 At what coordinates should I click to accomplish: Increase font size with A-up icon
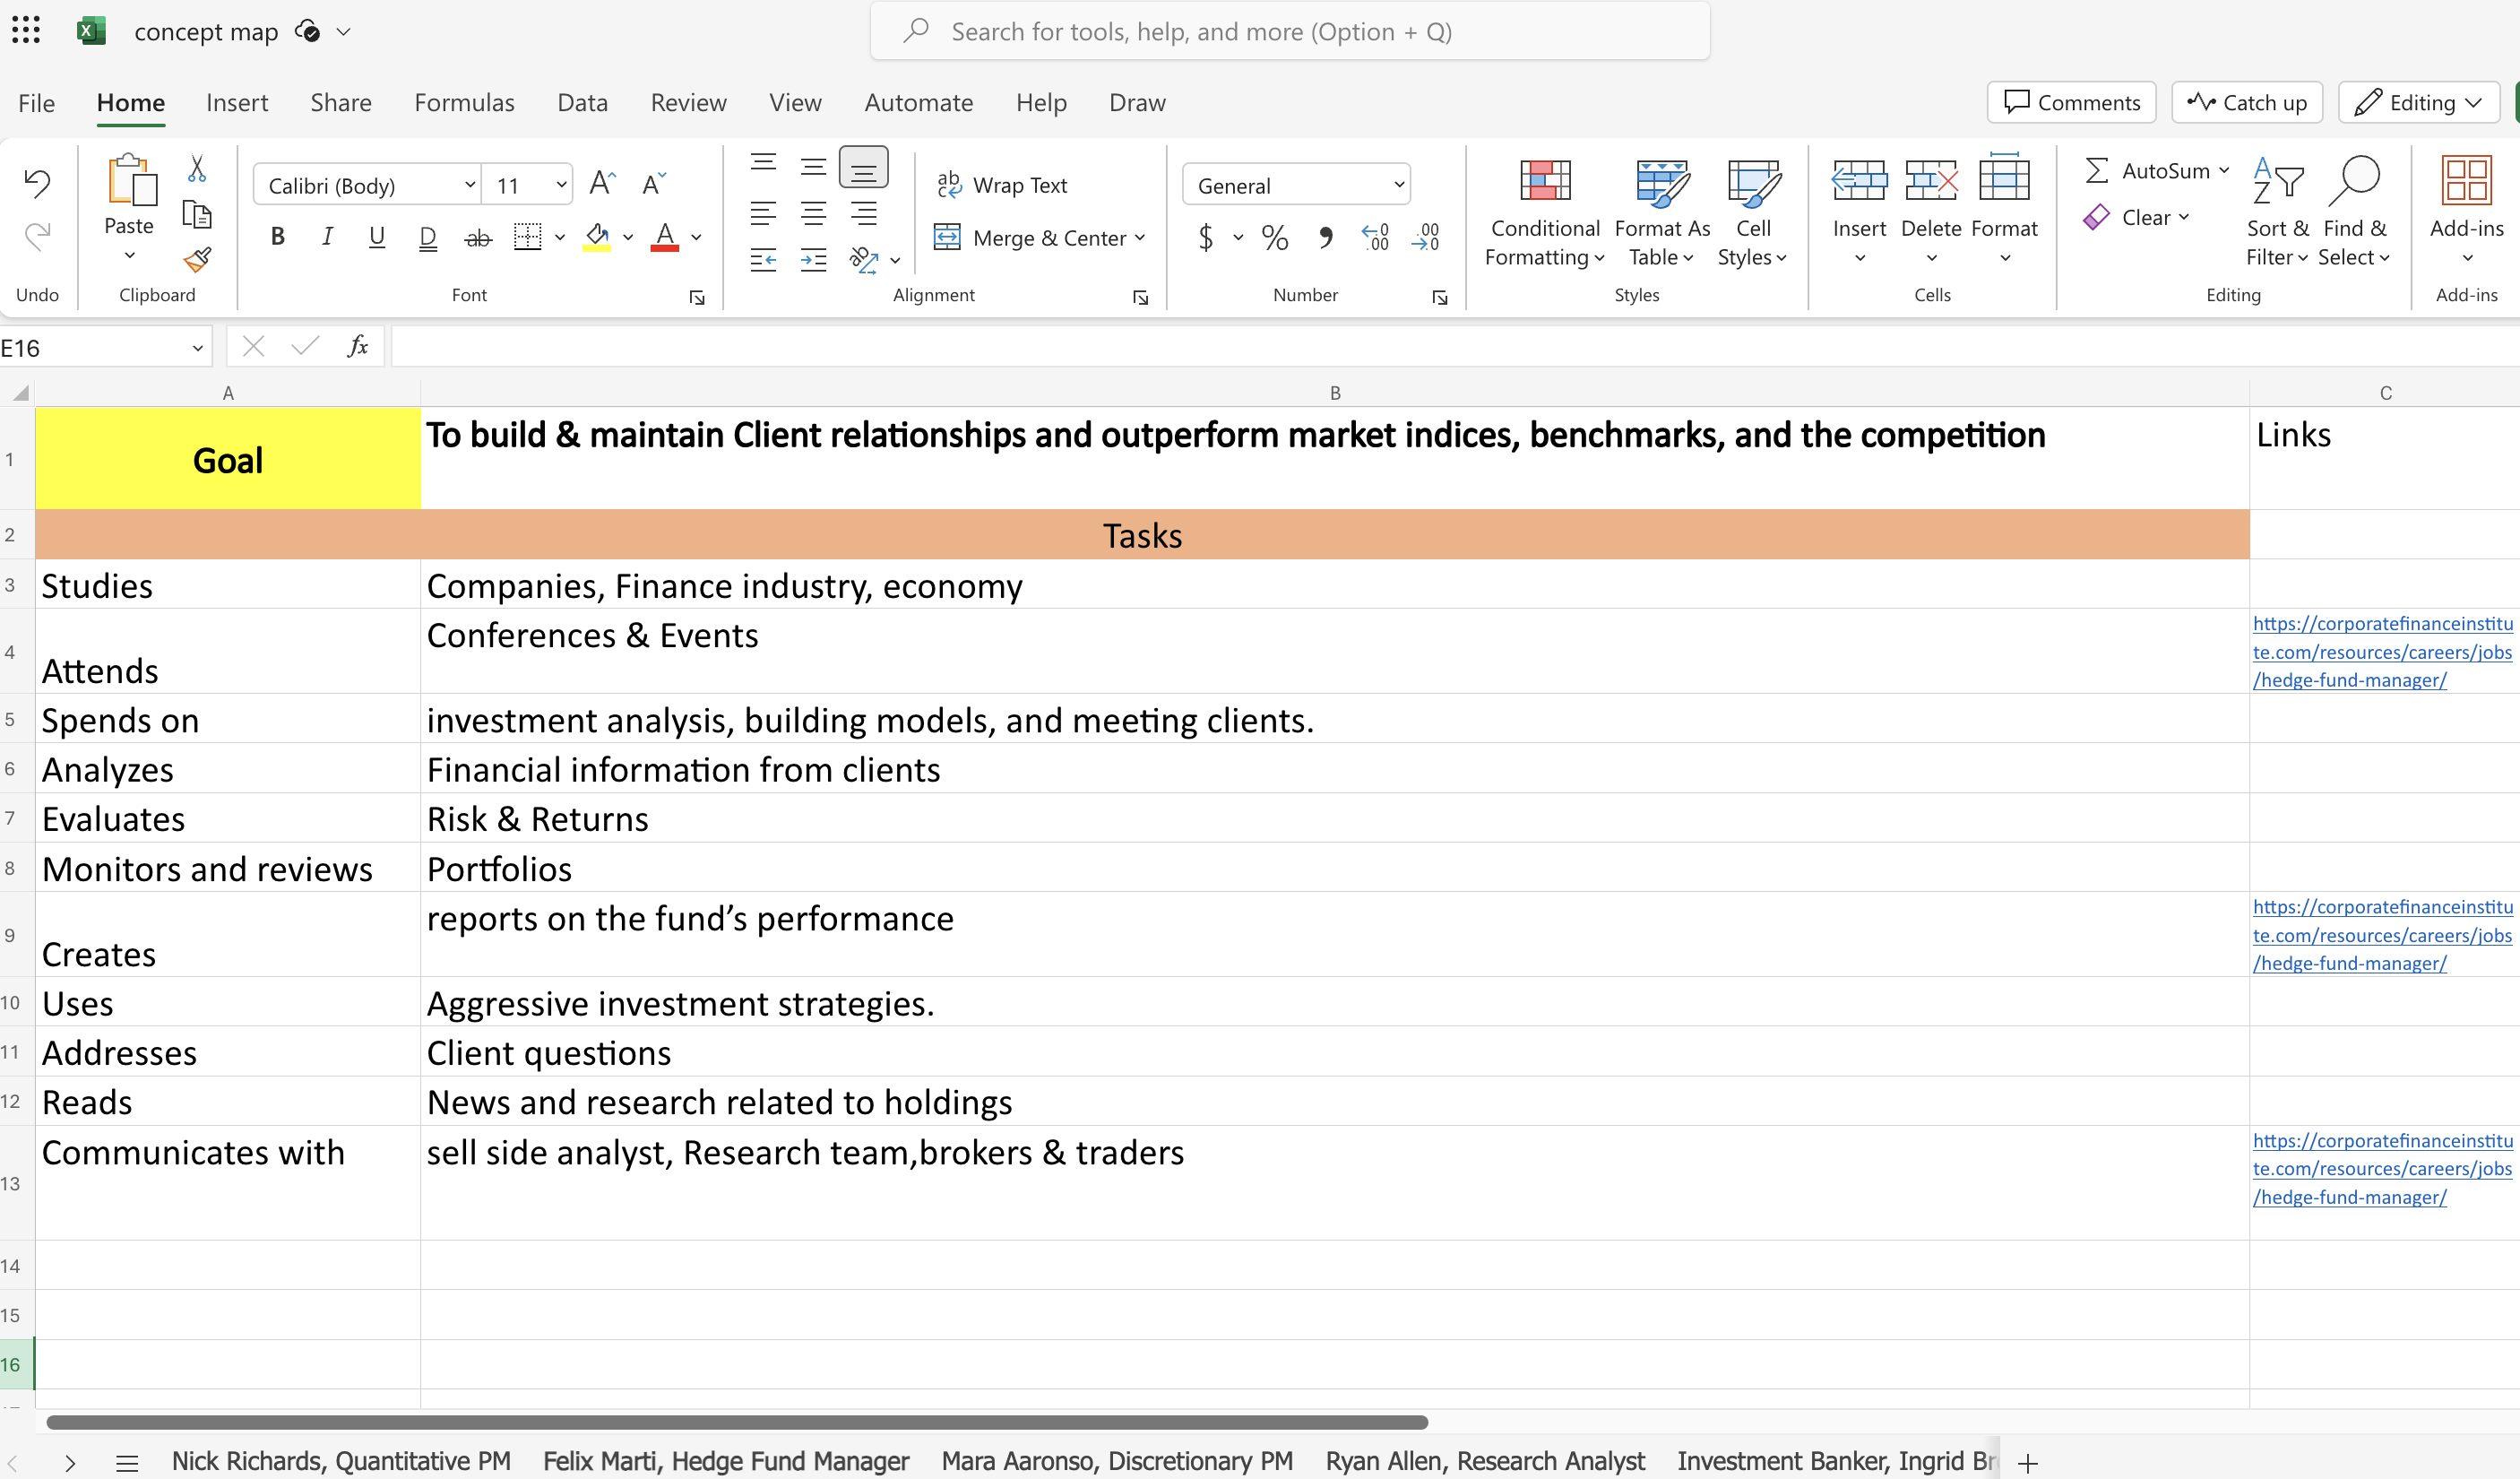(x=602, y=184)
